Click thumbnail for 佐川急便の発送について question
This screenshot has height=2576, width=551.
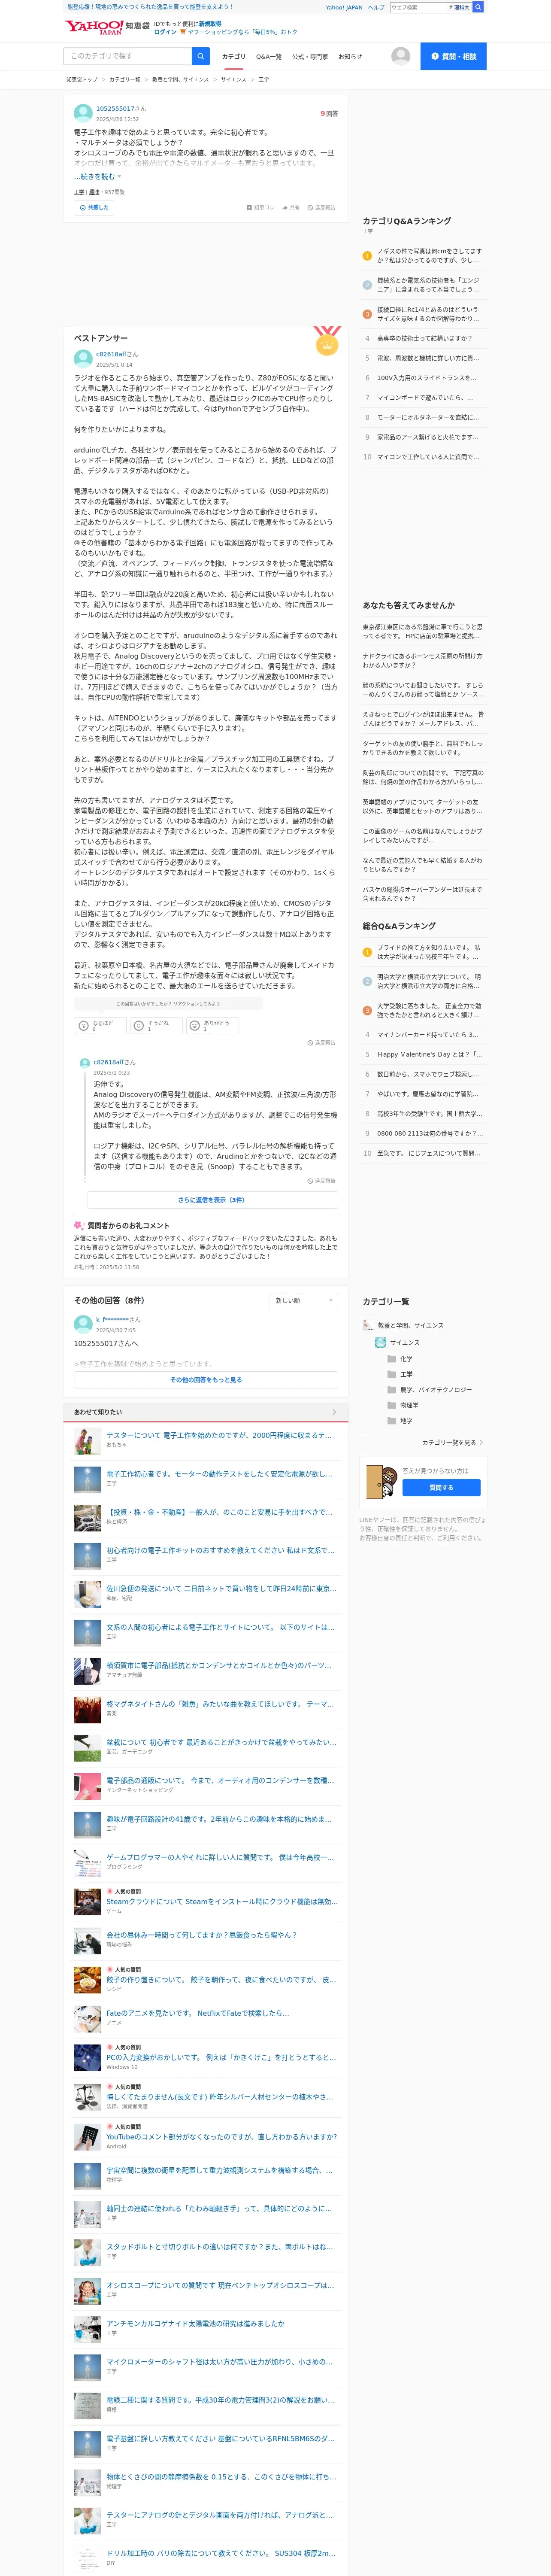(87, 1594)
